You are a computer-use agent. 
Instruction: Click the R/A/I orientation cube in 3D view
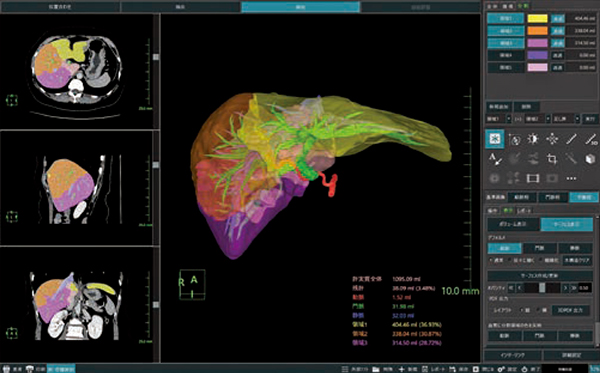192,284
